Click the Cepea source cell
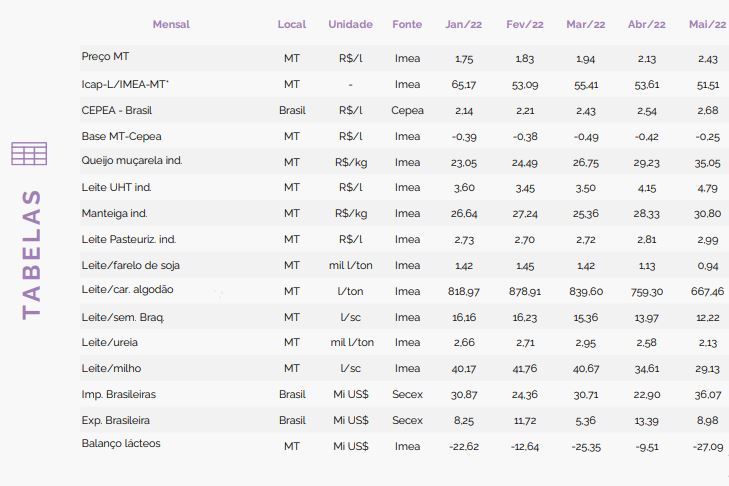Image resolution: width=729 pixels, height=486 pixels. pos(407,111)
